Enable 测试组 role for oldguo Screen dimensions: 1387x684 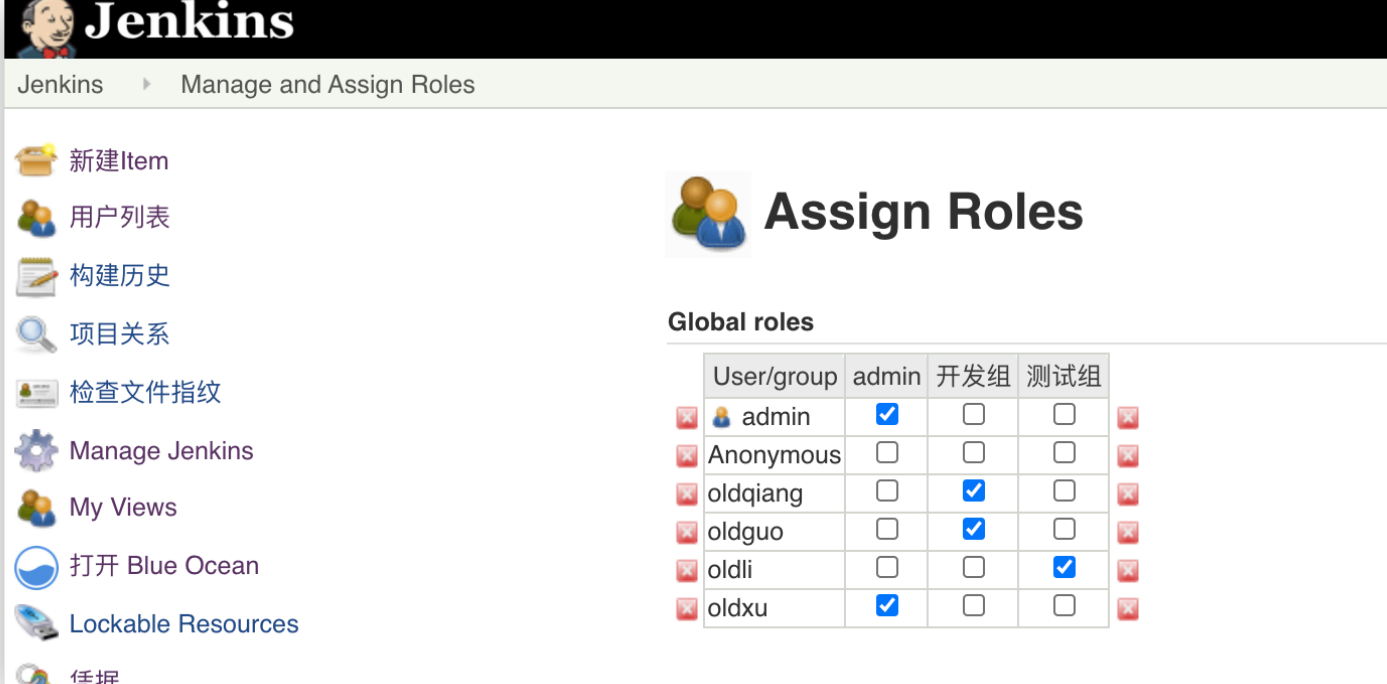(1064, 529)
